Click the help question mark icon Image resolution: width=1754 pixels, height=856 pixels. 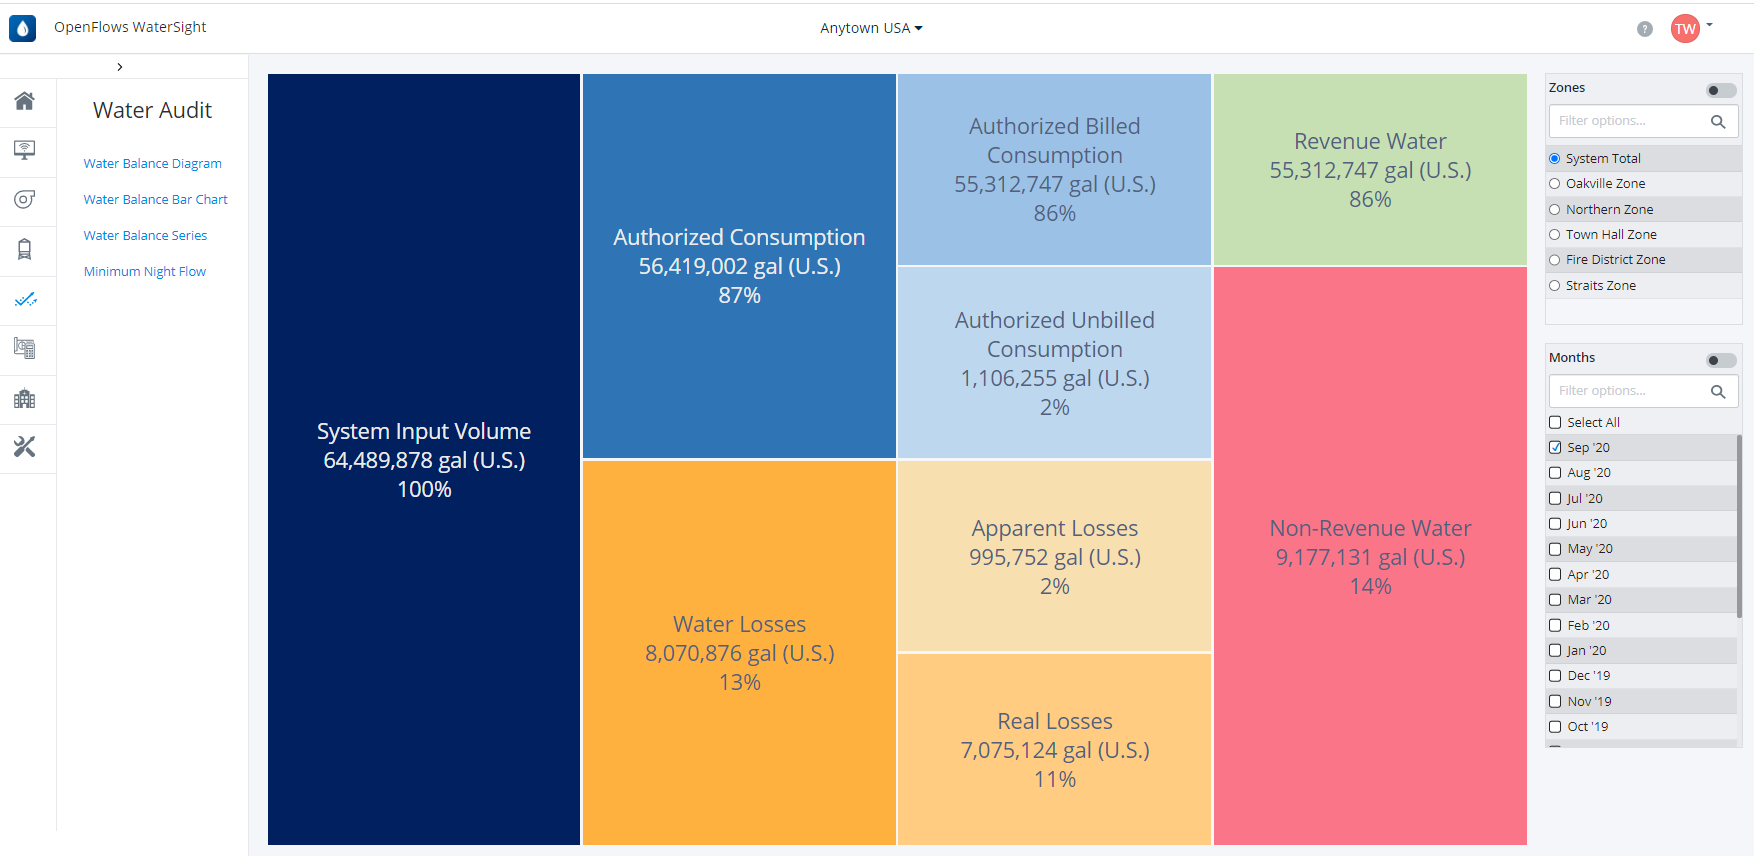(1645, 29)
